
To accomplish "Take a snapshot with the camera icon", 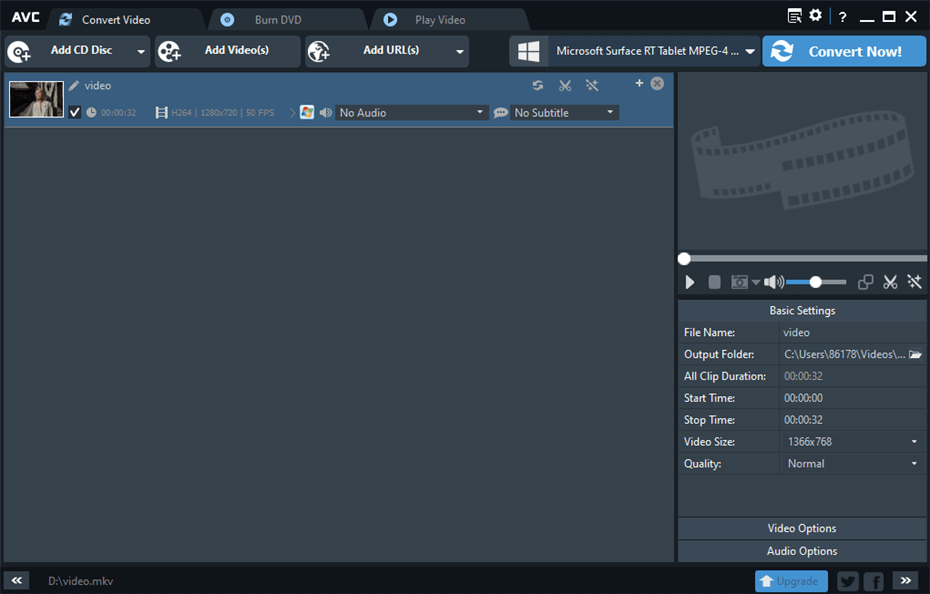I will click(x=739, y=282).
